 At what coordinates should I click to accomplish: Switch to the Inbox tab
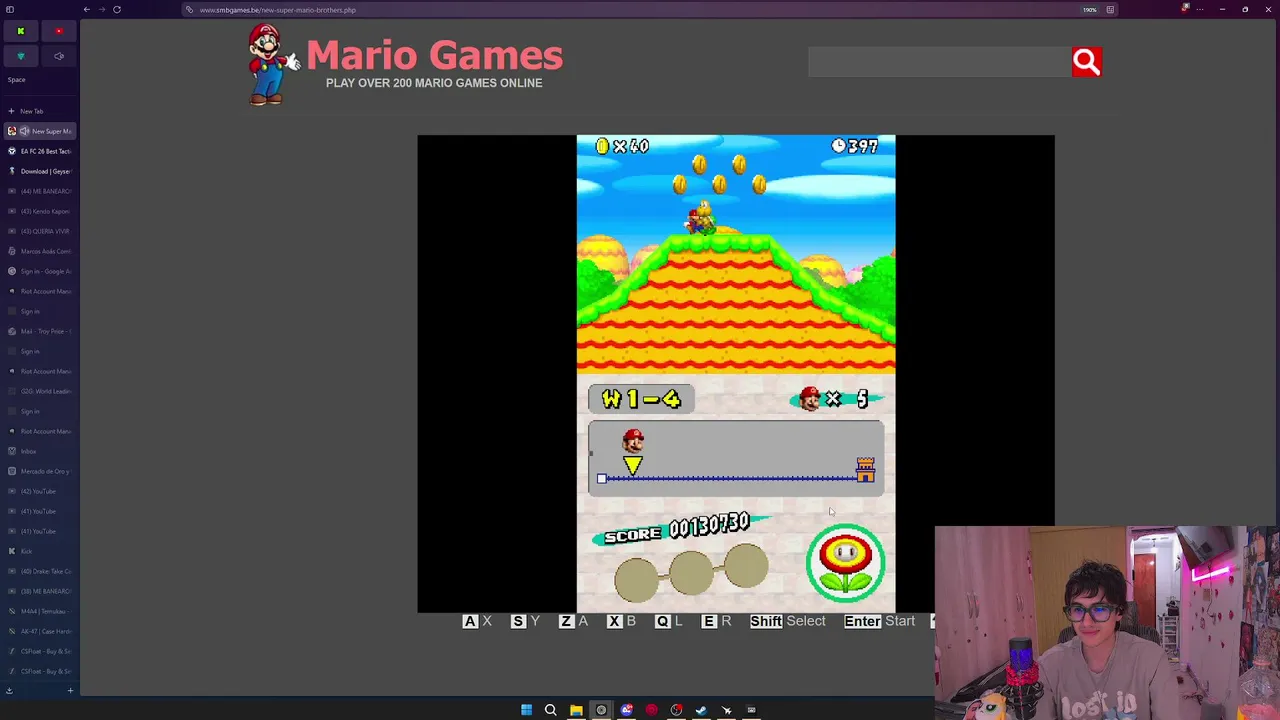pyautogui.click(x=38, y=451)
